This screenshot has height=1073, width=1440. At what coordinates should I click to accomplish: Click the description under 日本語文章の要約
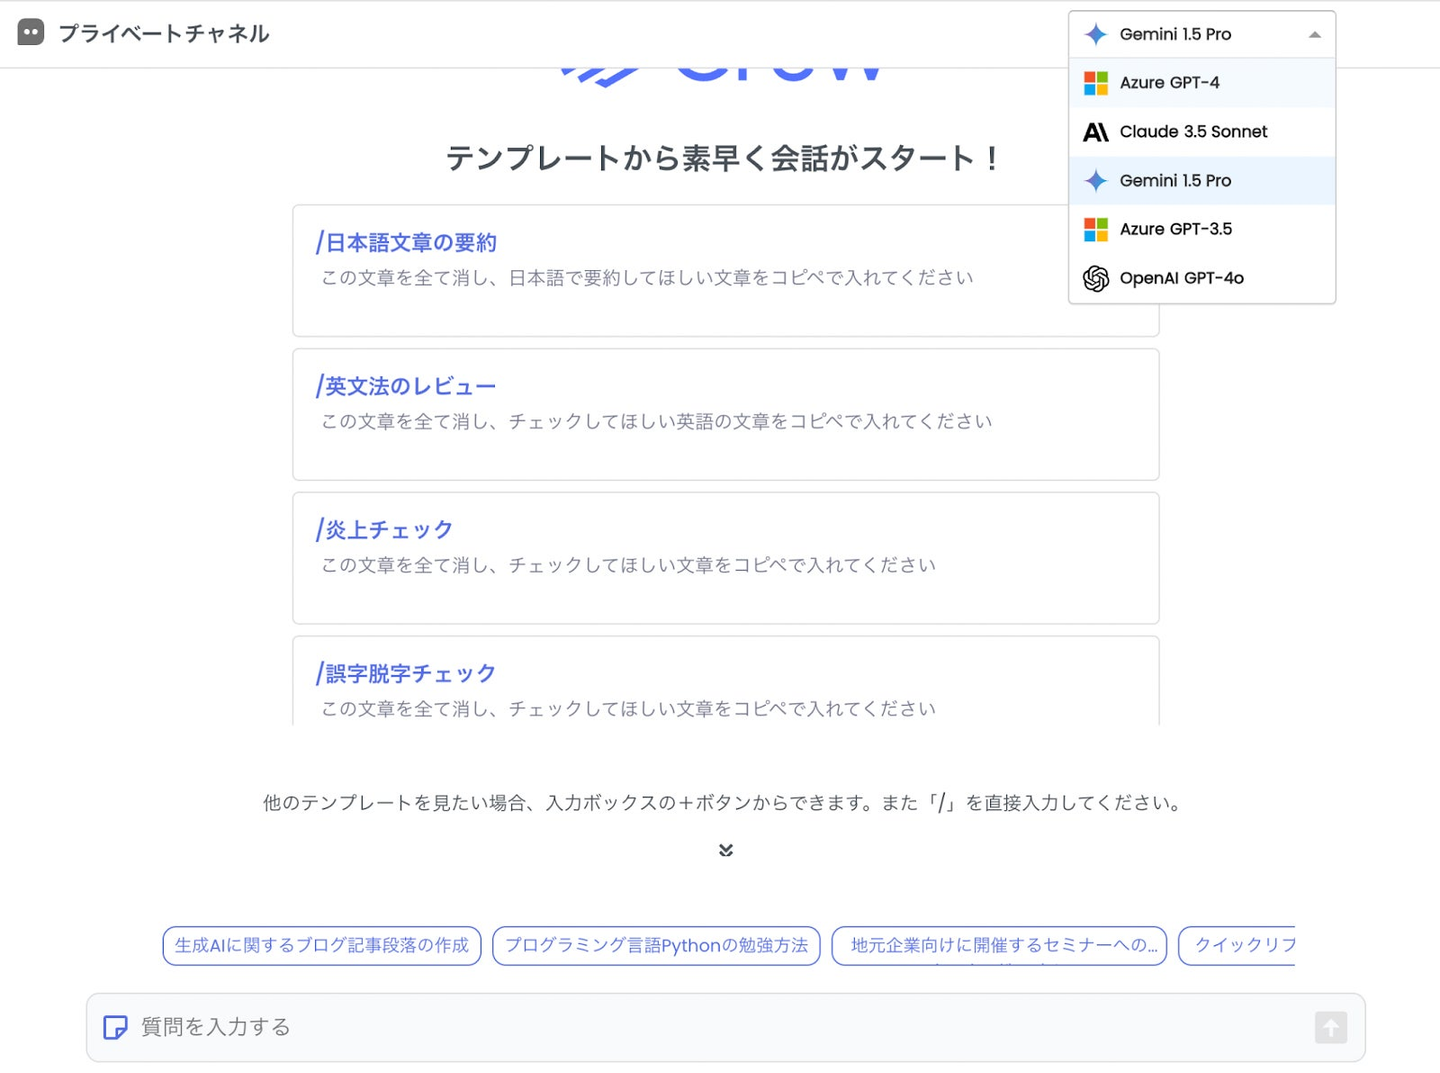click(647, 277)
